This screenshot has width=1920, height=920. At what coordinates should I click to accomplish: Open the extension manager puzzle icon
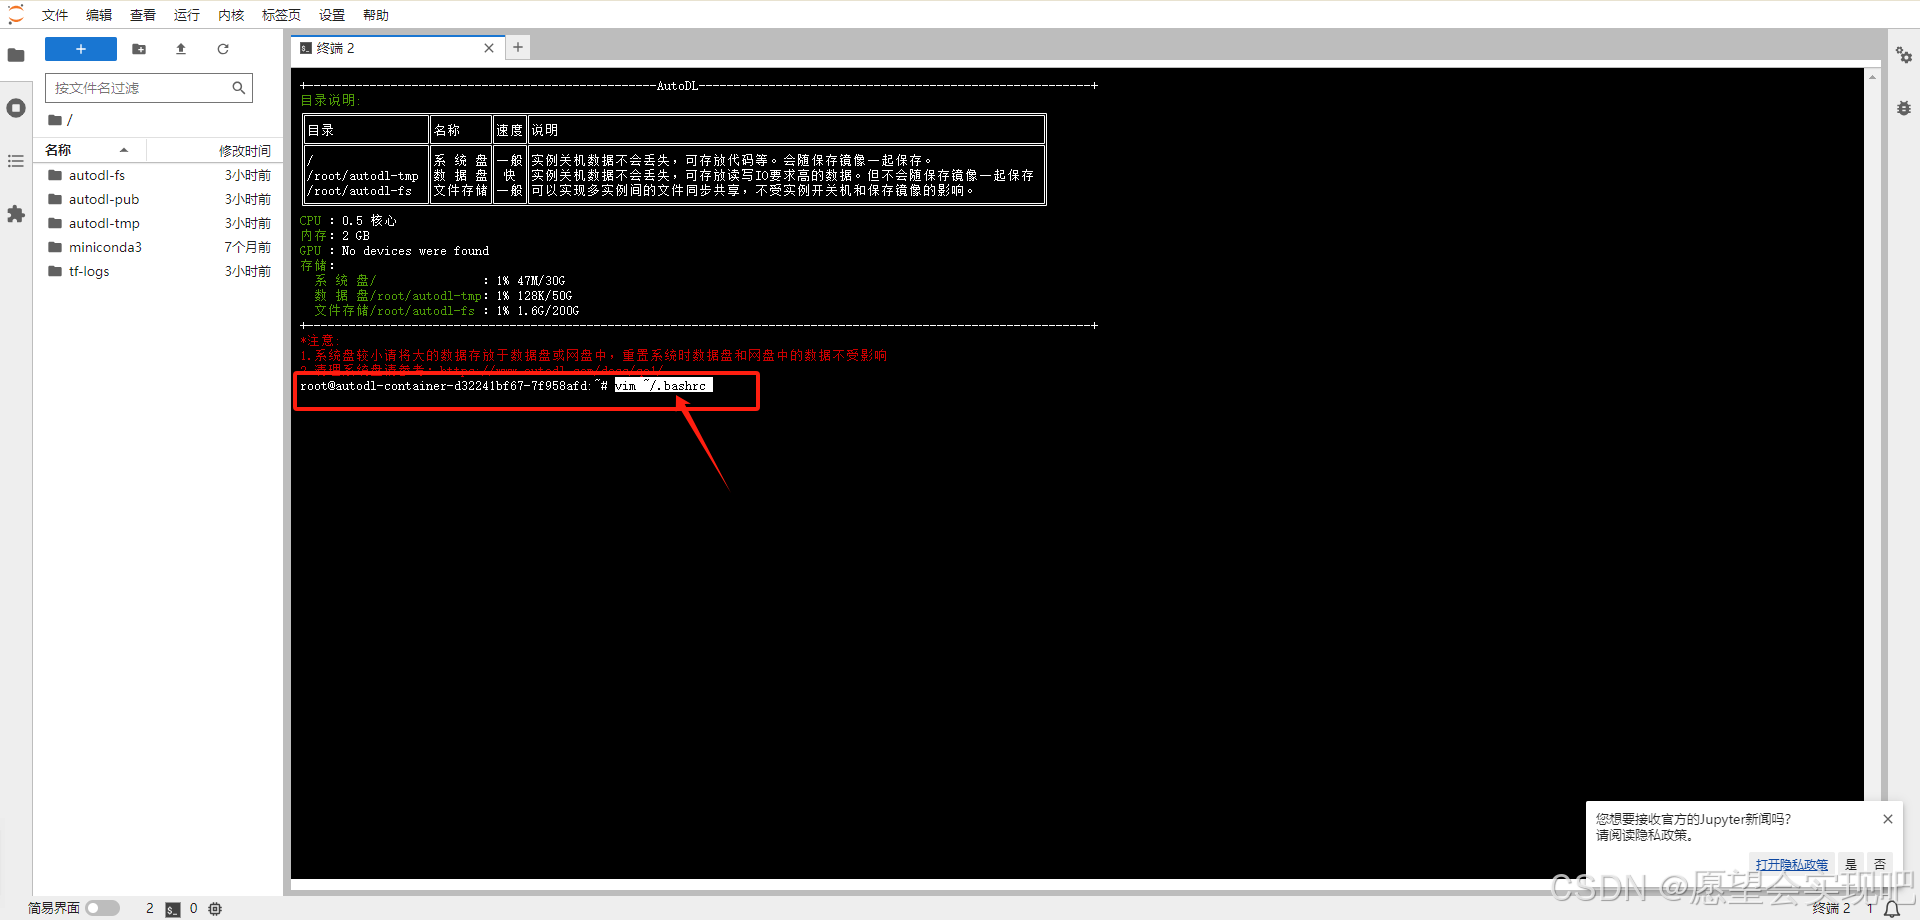coord(16,214)
